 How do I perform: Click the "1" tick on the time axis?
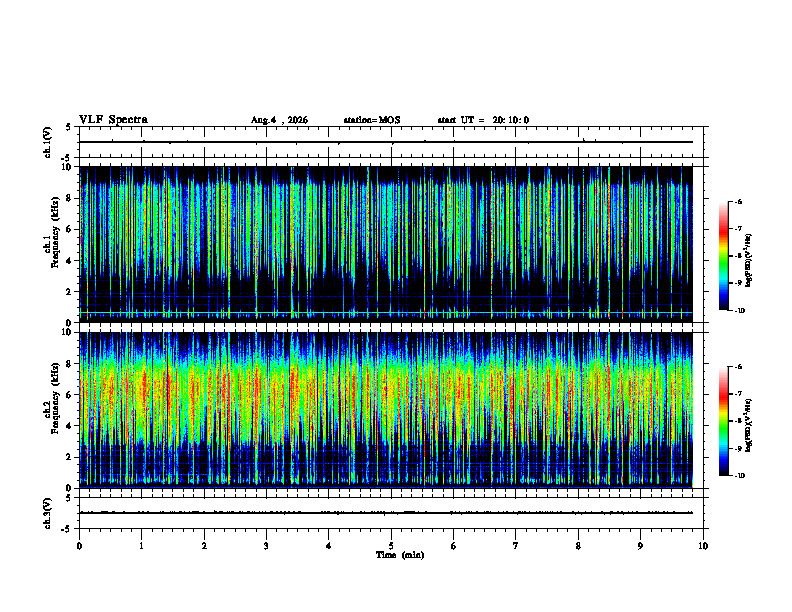(141, 546)
